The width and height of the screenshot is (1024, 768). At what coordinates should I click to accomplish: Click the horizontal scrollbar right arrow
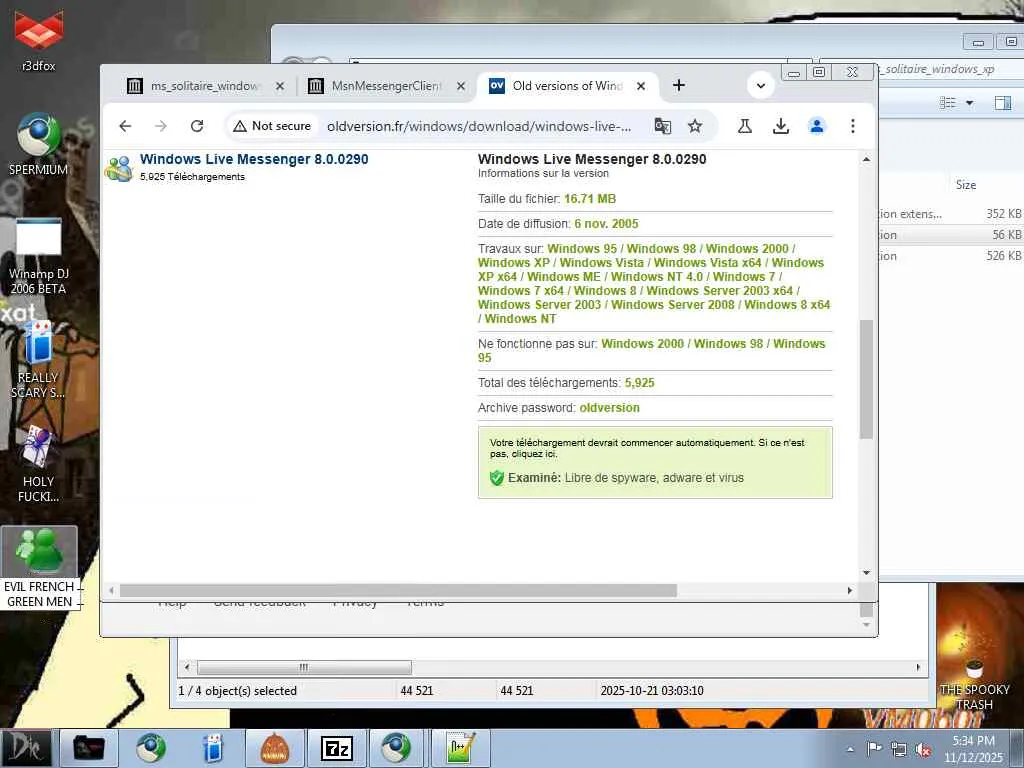point(850,590)
